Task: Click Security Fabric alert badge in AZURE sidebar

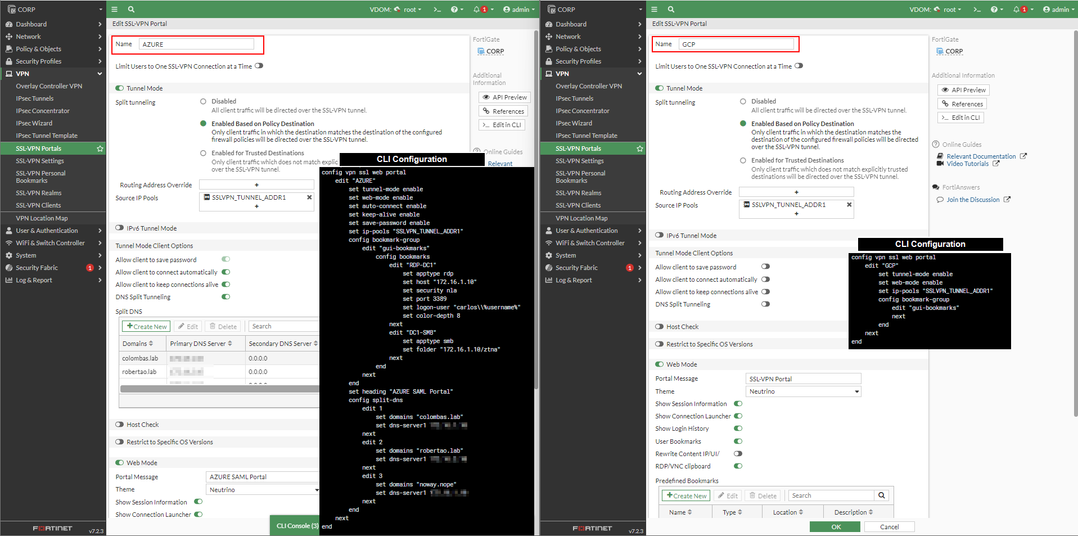Action: pyautogui.click(x=89, y=267)
